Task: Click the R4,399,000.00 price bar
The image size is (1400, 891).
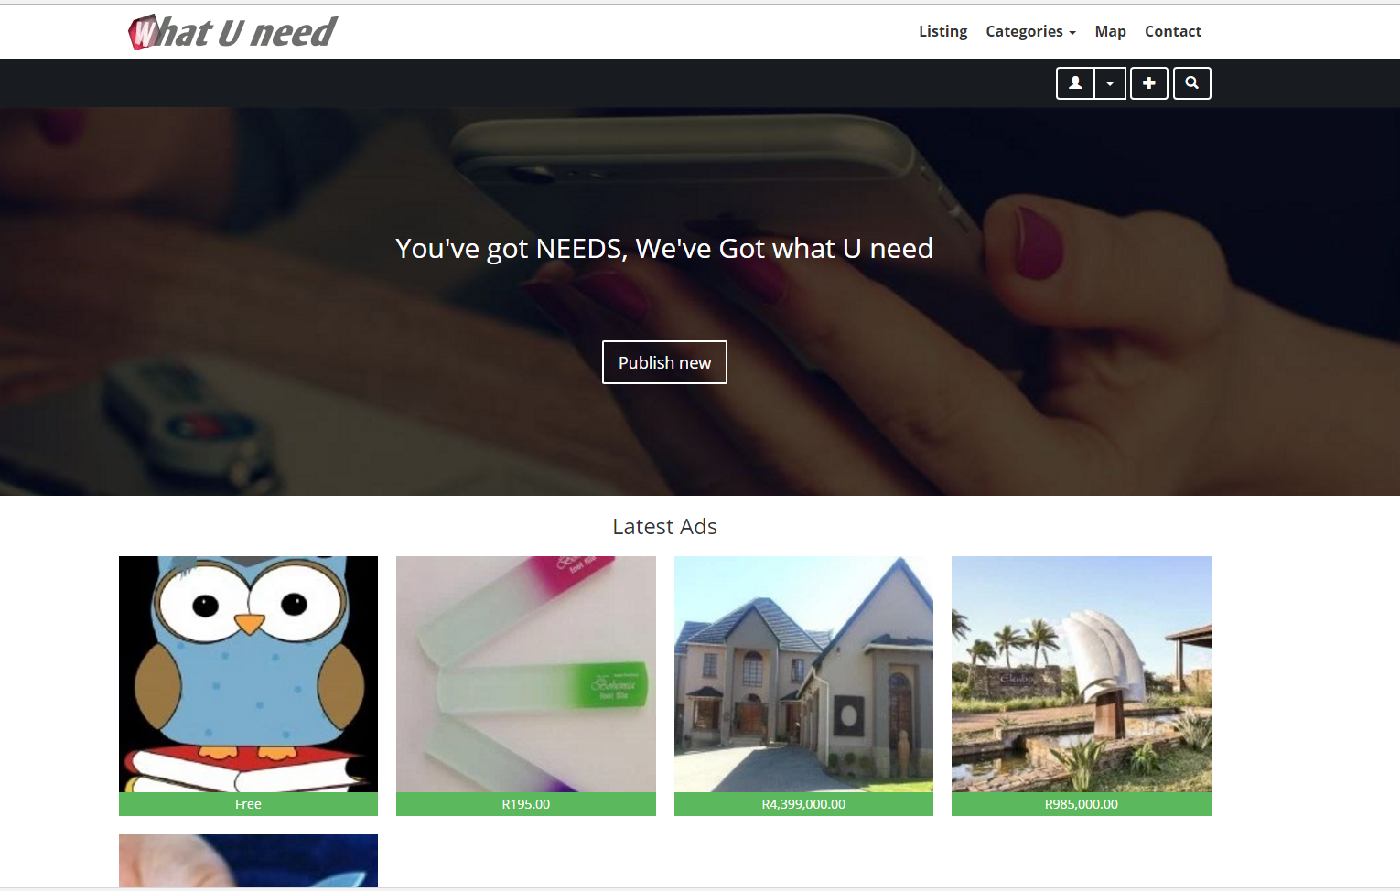Action: tap(803, 804)
